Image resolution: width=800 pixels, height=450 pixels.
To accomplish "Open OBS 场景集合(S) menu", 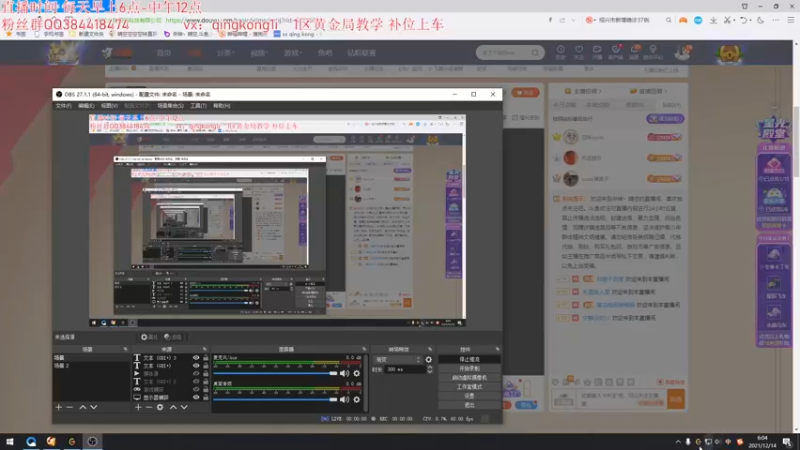I will [170, 106].
